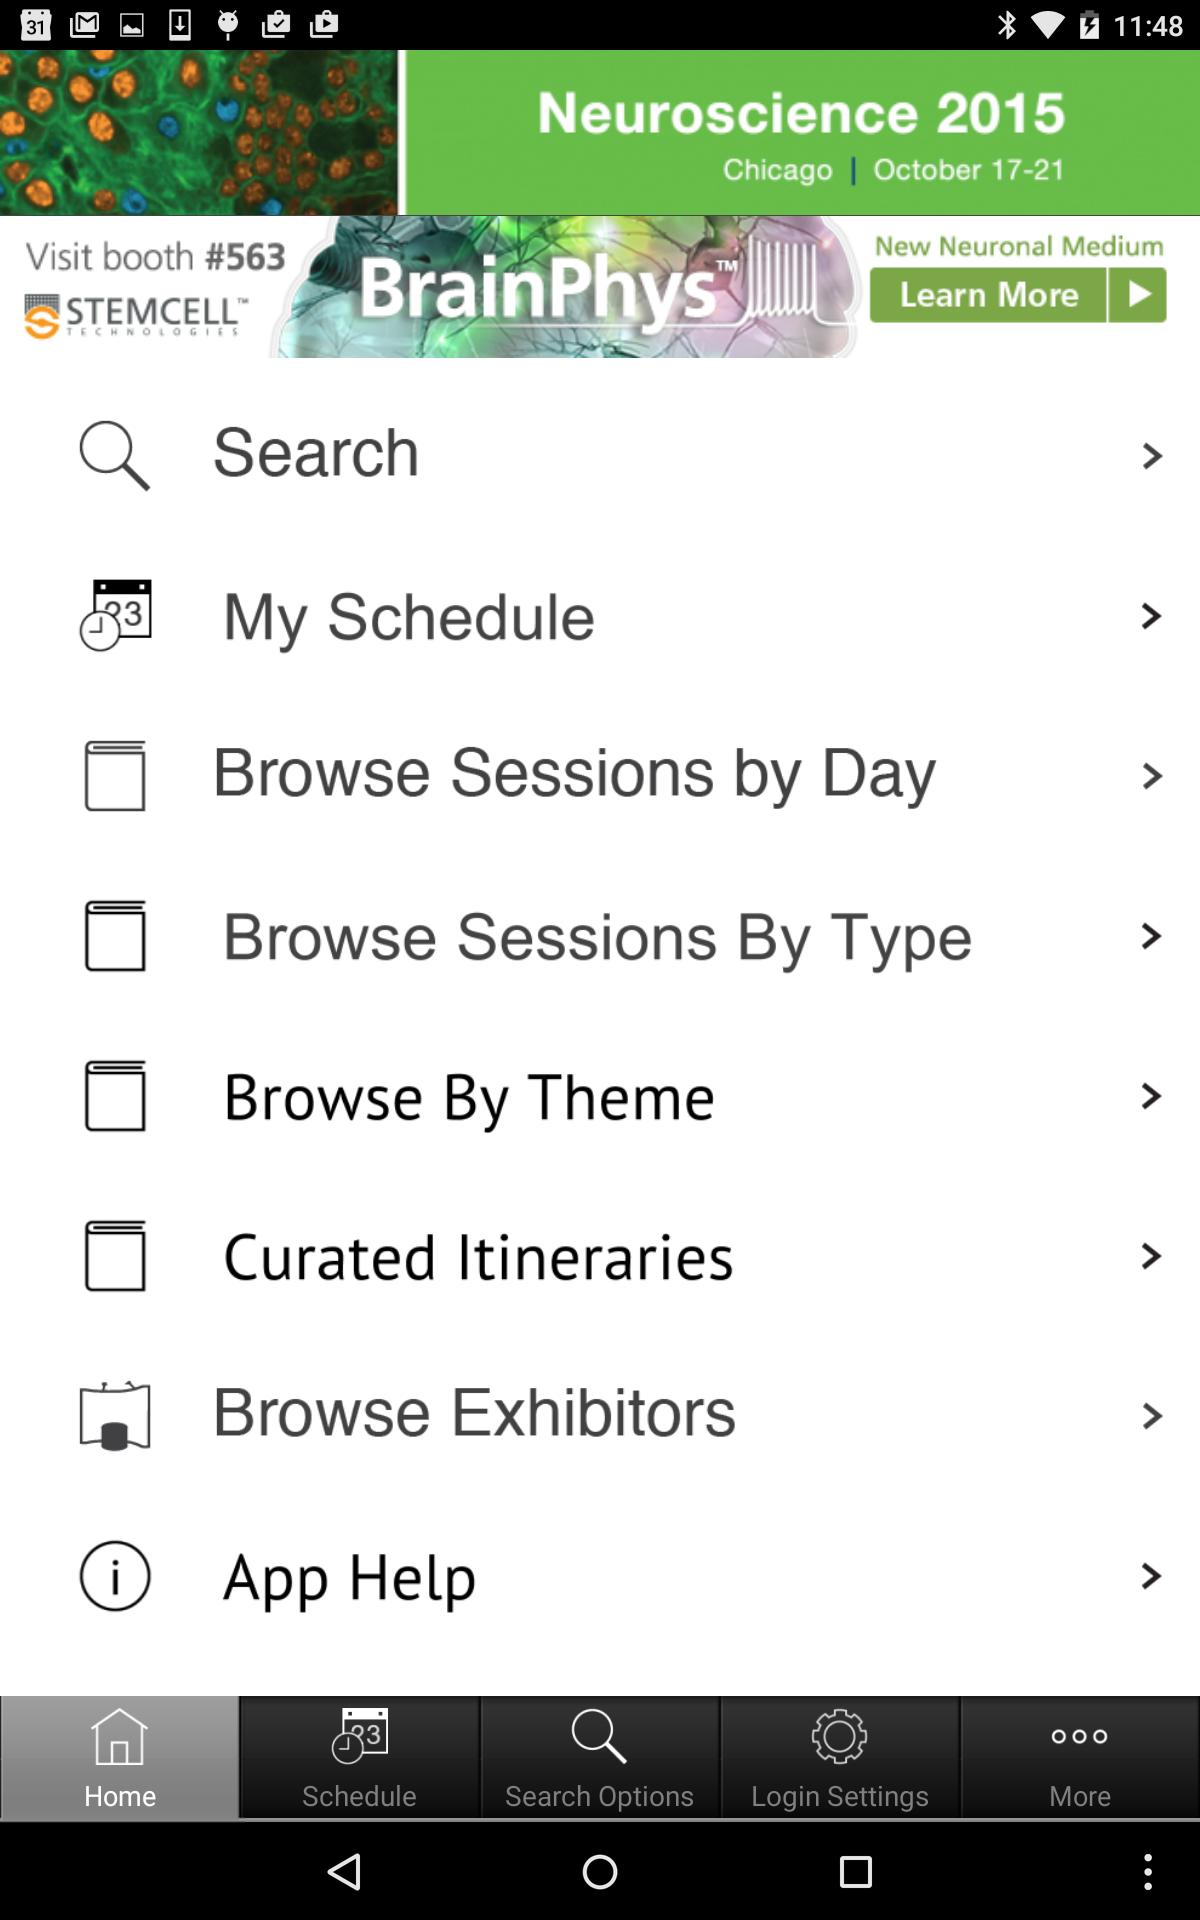This screenshot has height=1920, width=1200.
Task: Open the Search Options tab
Action: (600, 1758)
